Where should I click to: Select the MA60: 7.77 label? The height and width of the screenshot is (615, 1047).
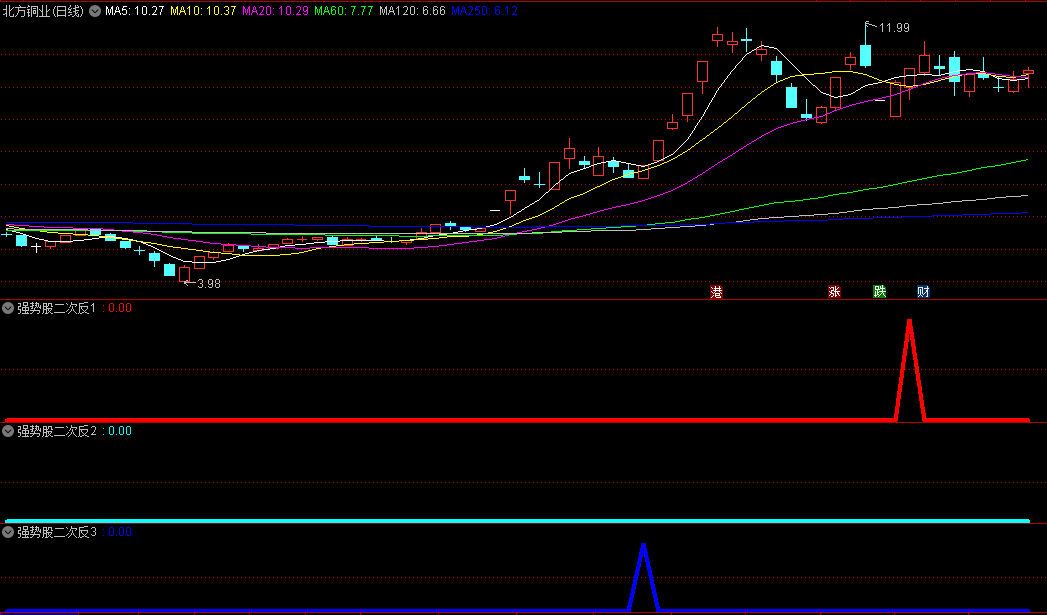(x=343, y=11)
